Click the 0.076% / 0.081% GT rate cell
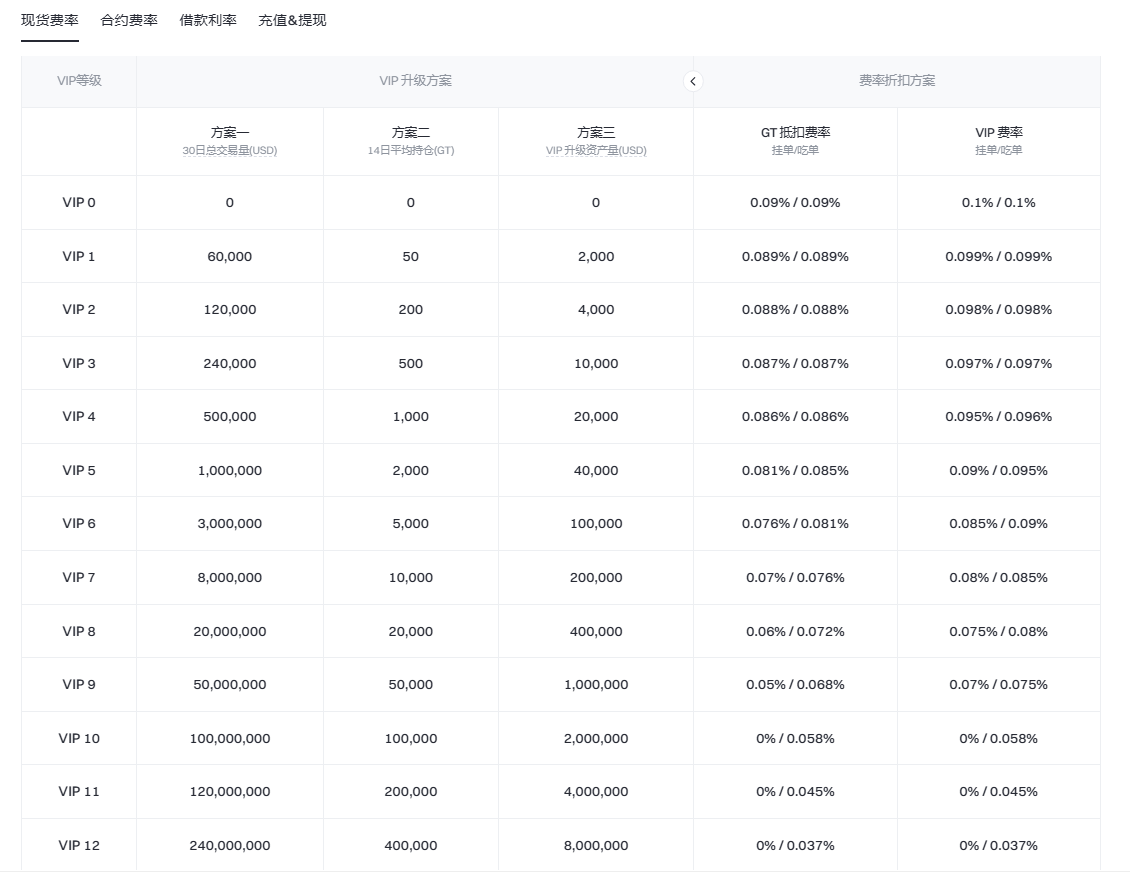The image size is (1130, 872). coord(796,524)
